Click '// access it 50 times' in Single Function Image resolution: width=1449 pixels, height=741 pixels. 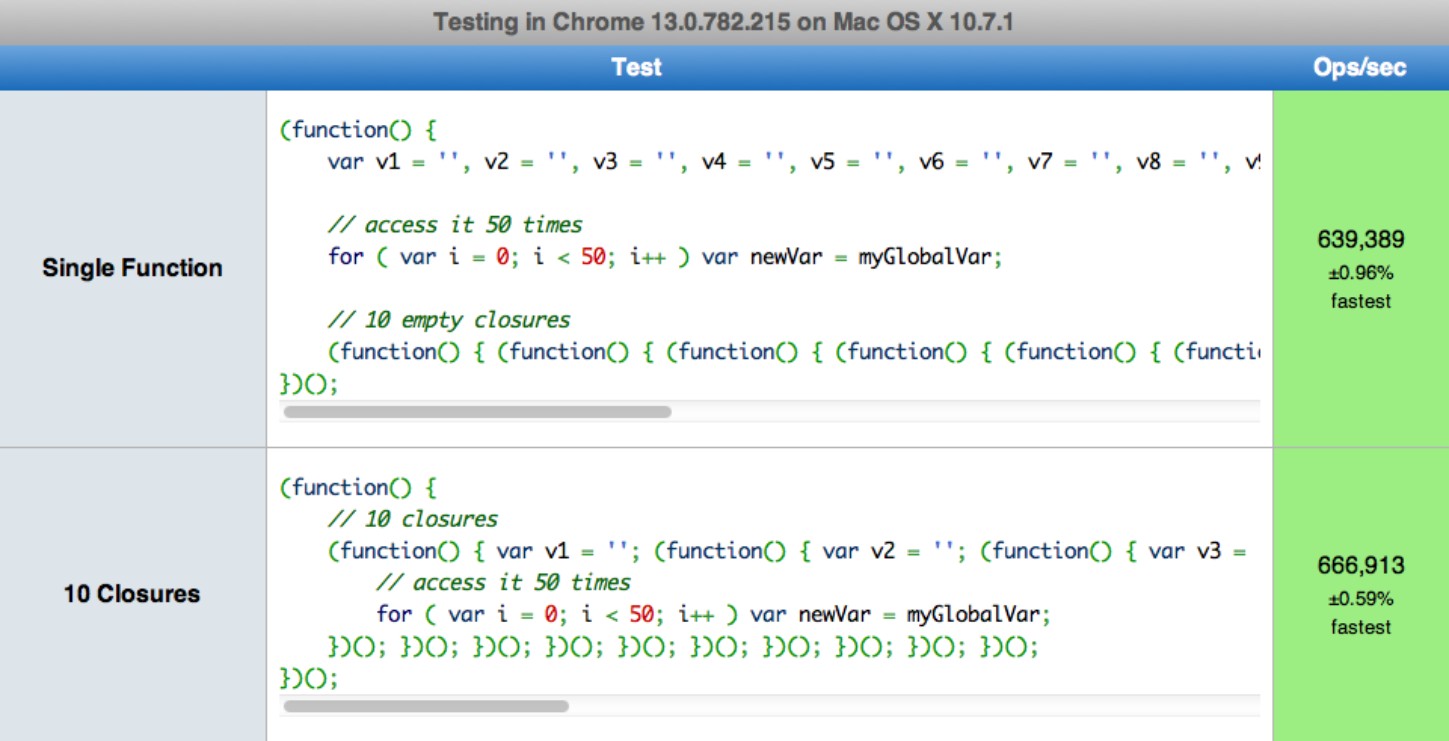coord(455,224)
